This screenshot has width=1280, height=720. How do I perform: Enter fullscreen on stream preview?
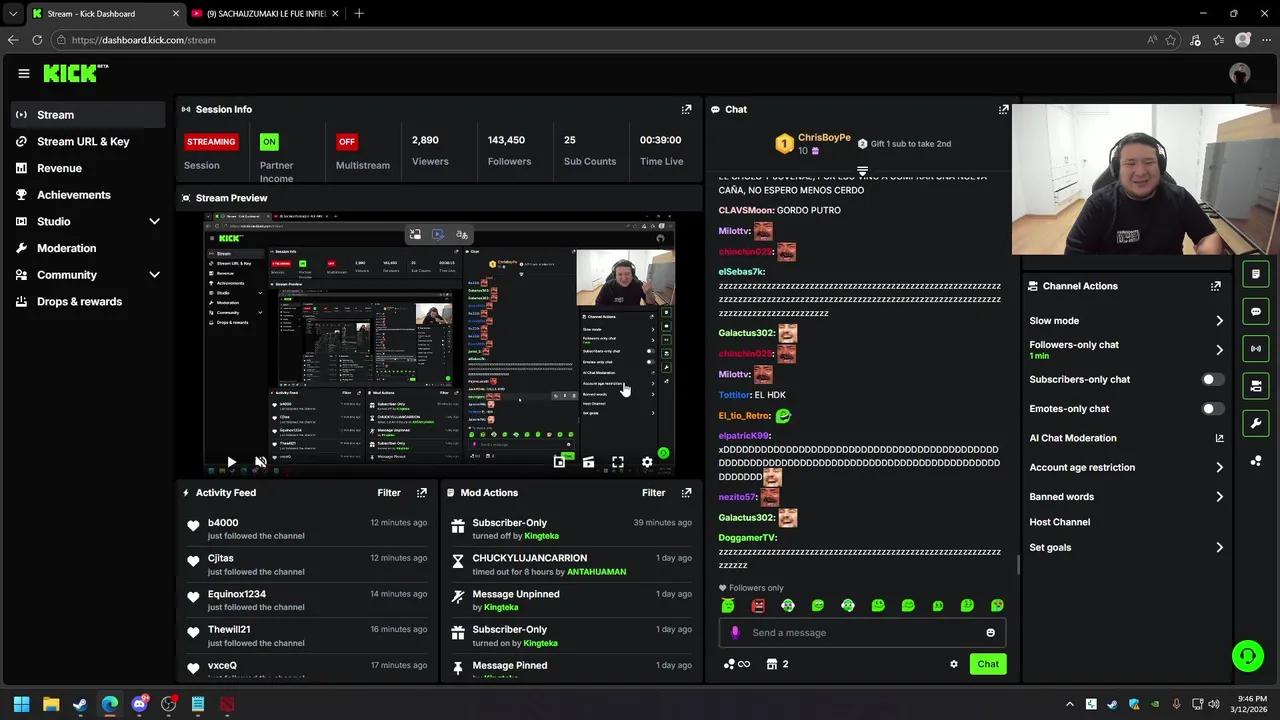coord(618,462)
